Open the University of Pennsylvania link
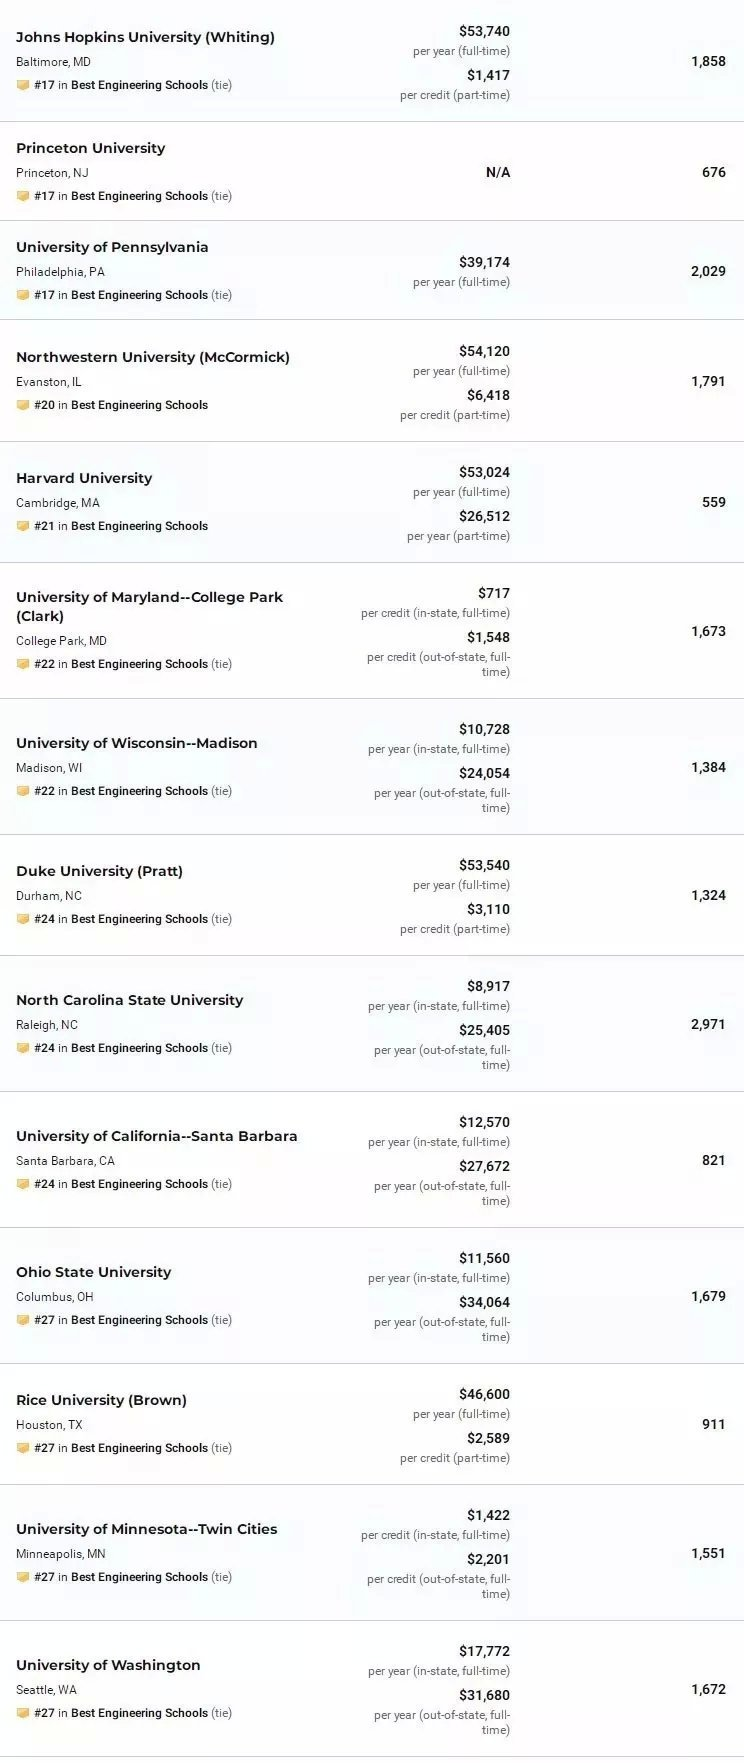The height and width of the screenshot is (1763, 744). (x=112, y=247)
